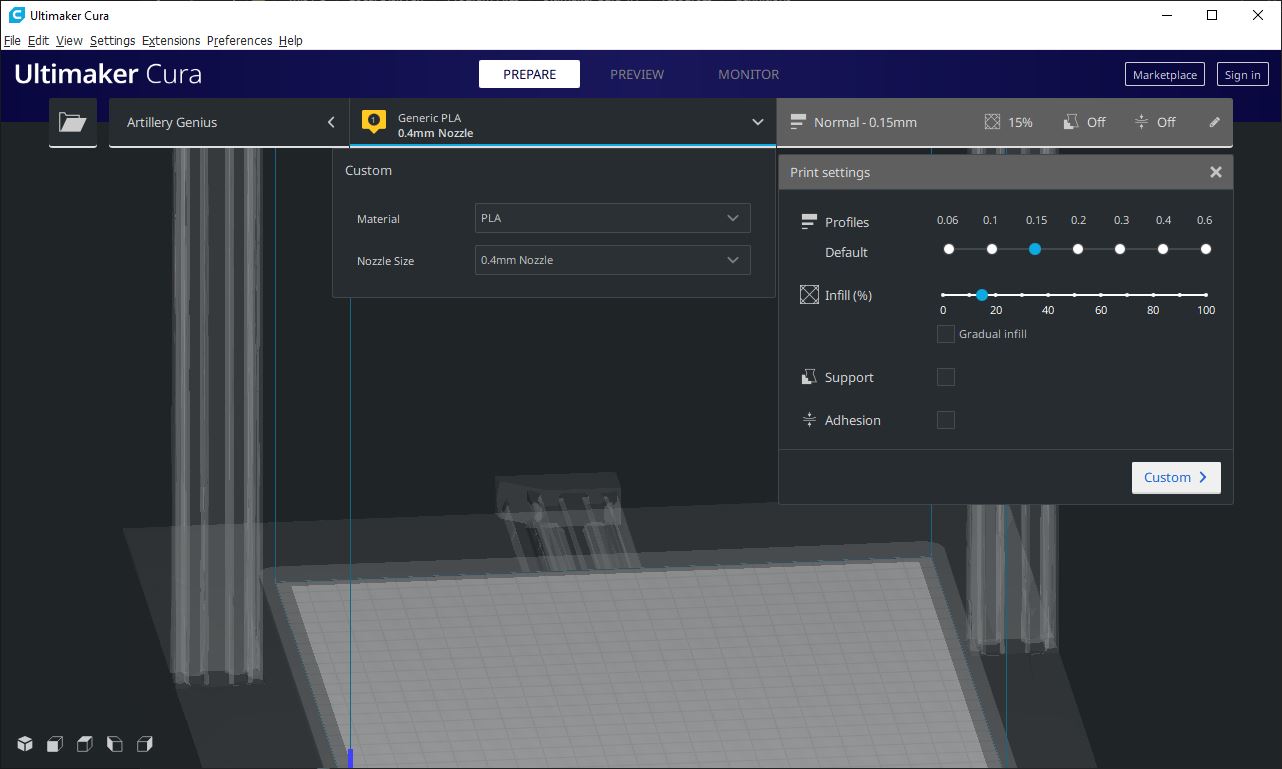1282x769 pixels.
Task: Open the Nozzle Size 0.4mm dropdown
Action: point(612,260)
